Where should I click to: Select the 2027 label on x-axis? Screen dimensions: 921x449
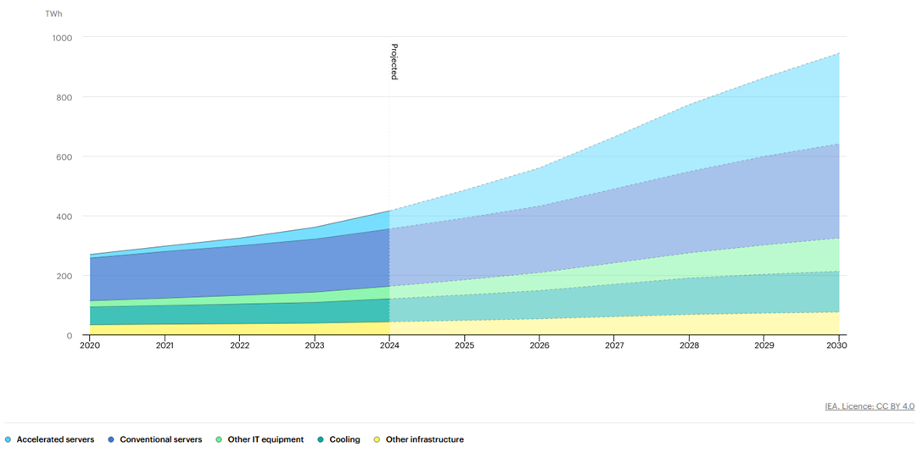tap(613, 346)
